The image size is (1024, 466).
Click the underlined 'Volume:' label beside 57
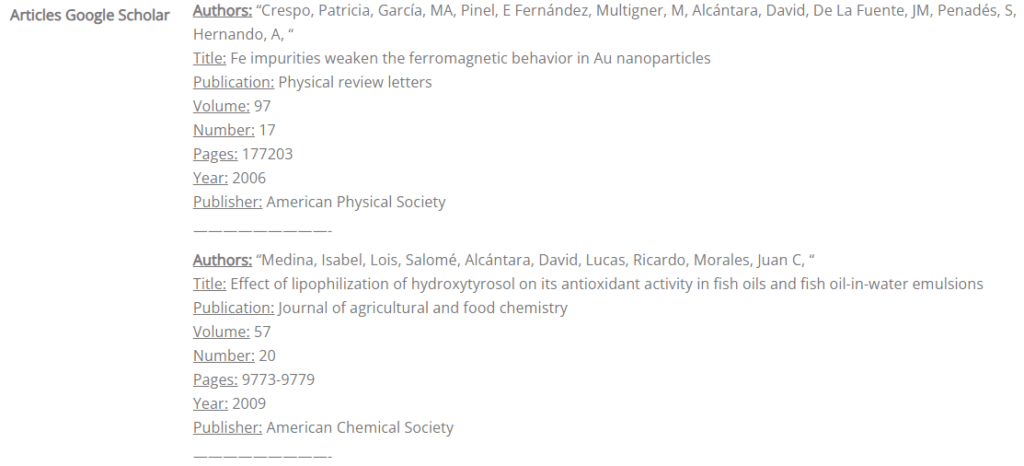tap(221, 331)
